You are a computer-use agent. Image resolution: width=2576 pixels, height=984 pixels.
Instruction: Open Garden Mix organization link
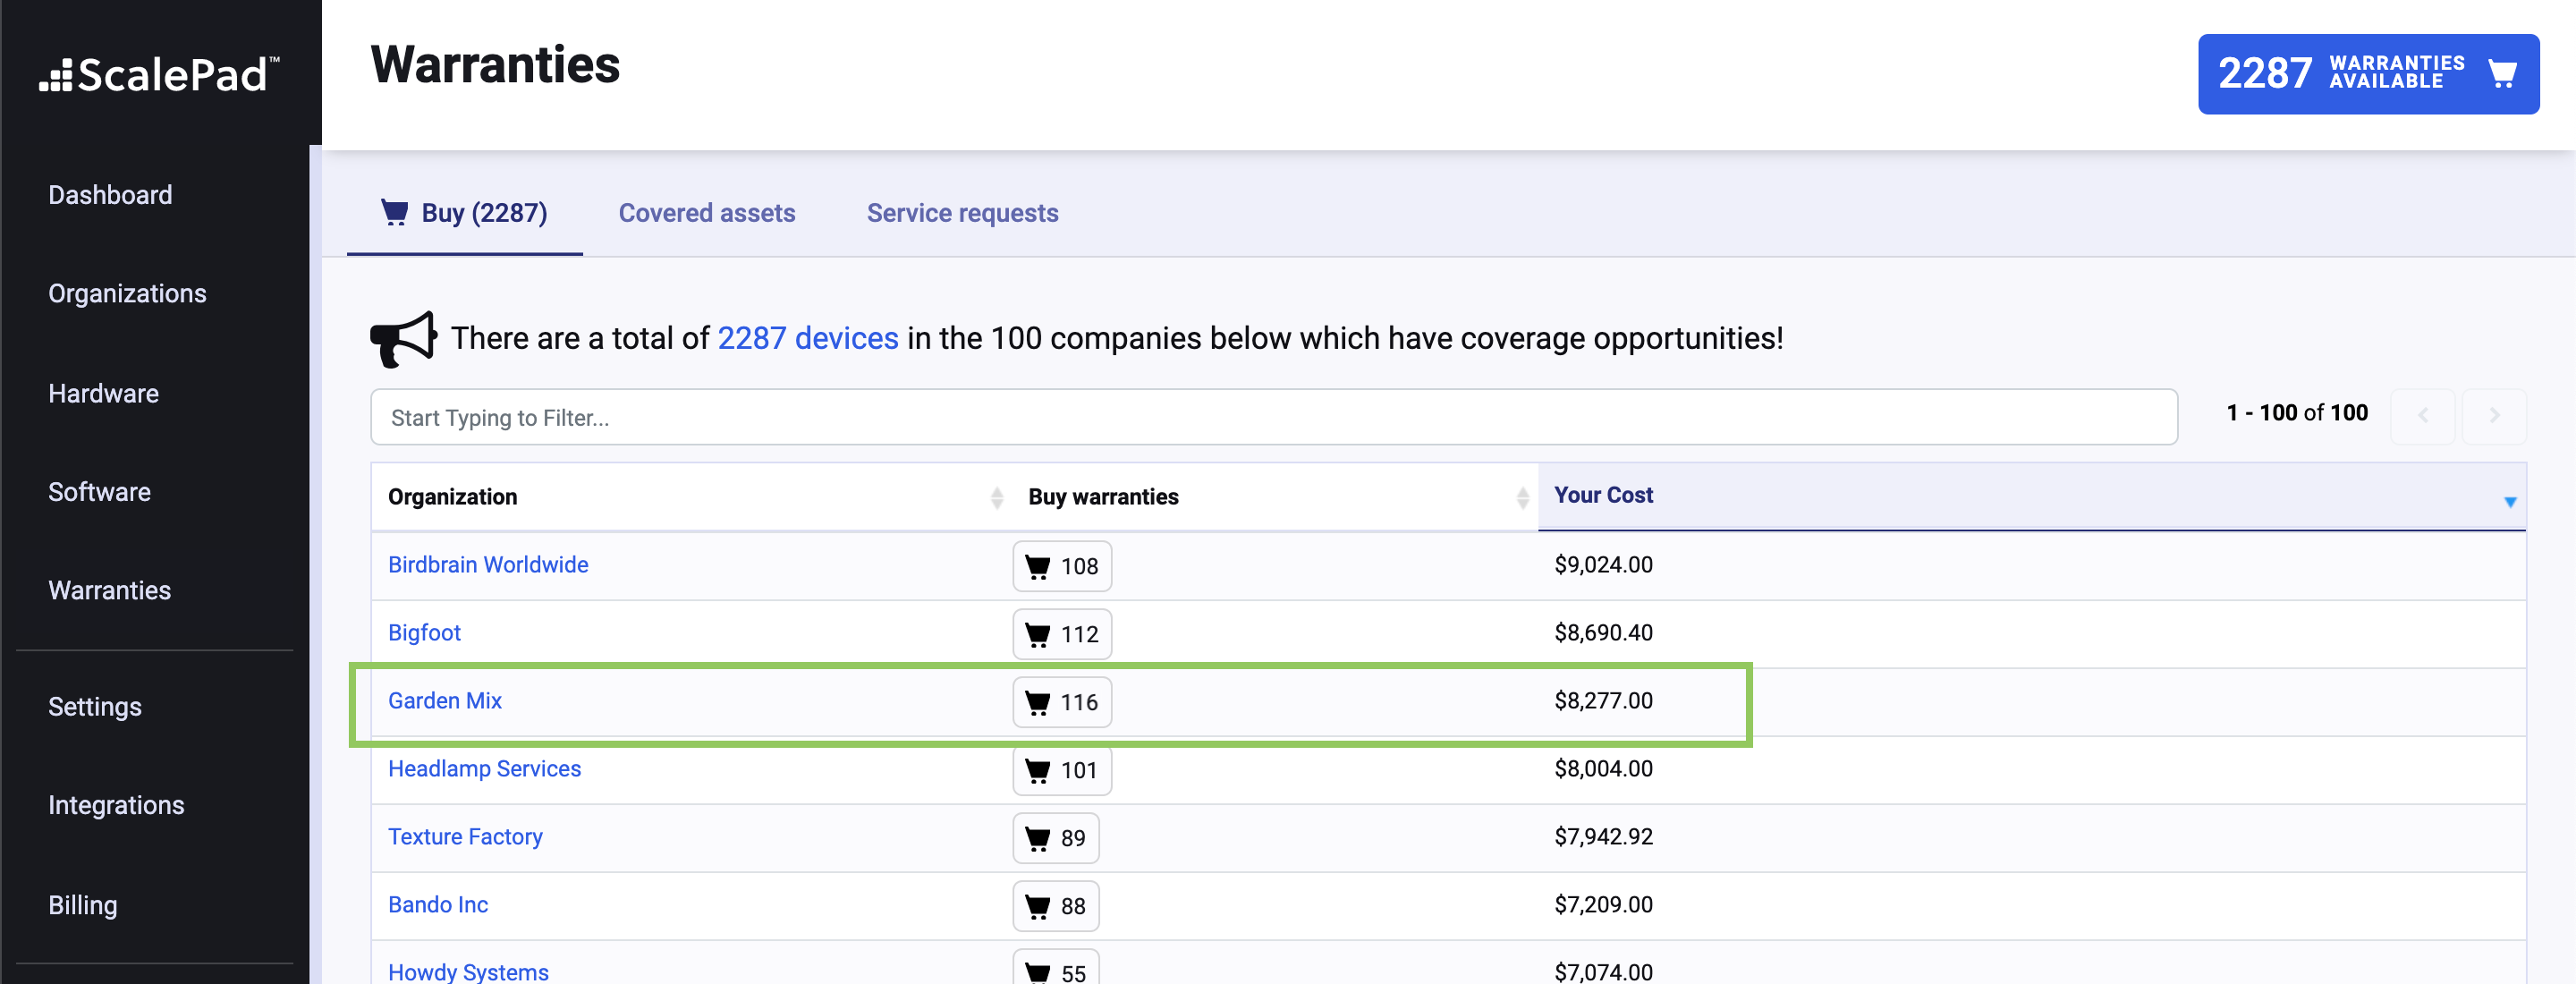tap(445, 700)
